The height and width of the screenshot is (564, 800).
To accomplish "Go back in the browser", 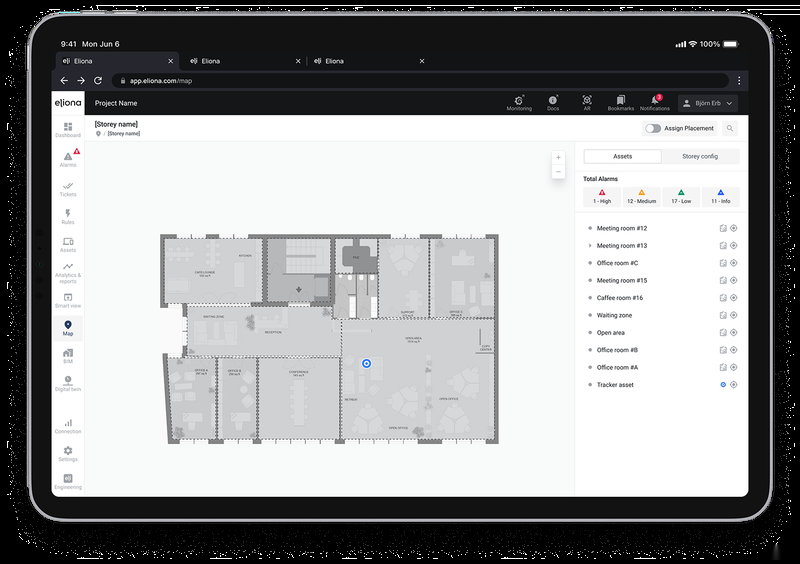I will [64, 81].
